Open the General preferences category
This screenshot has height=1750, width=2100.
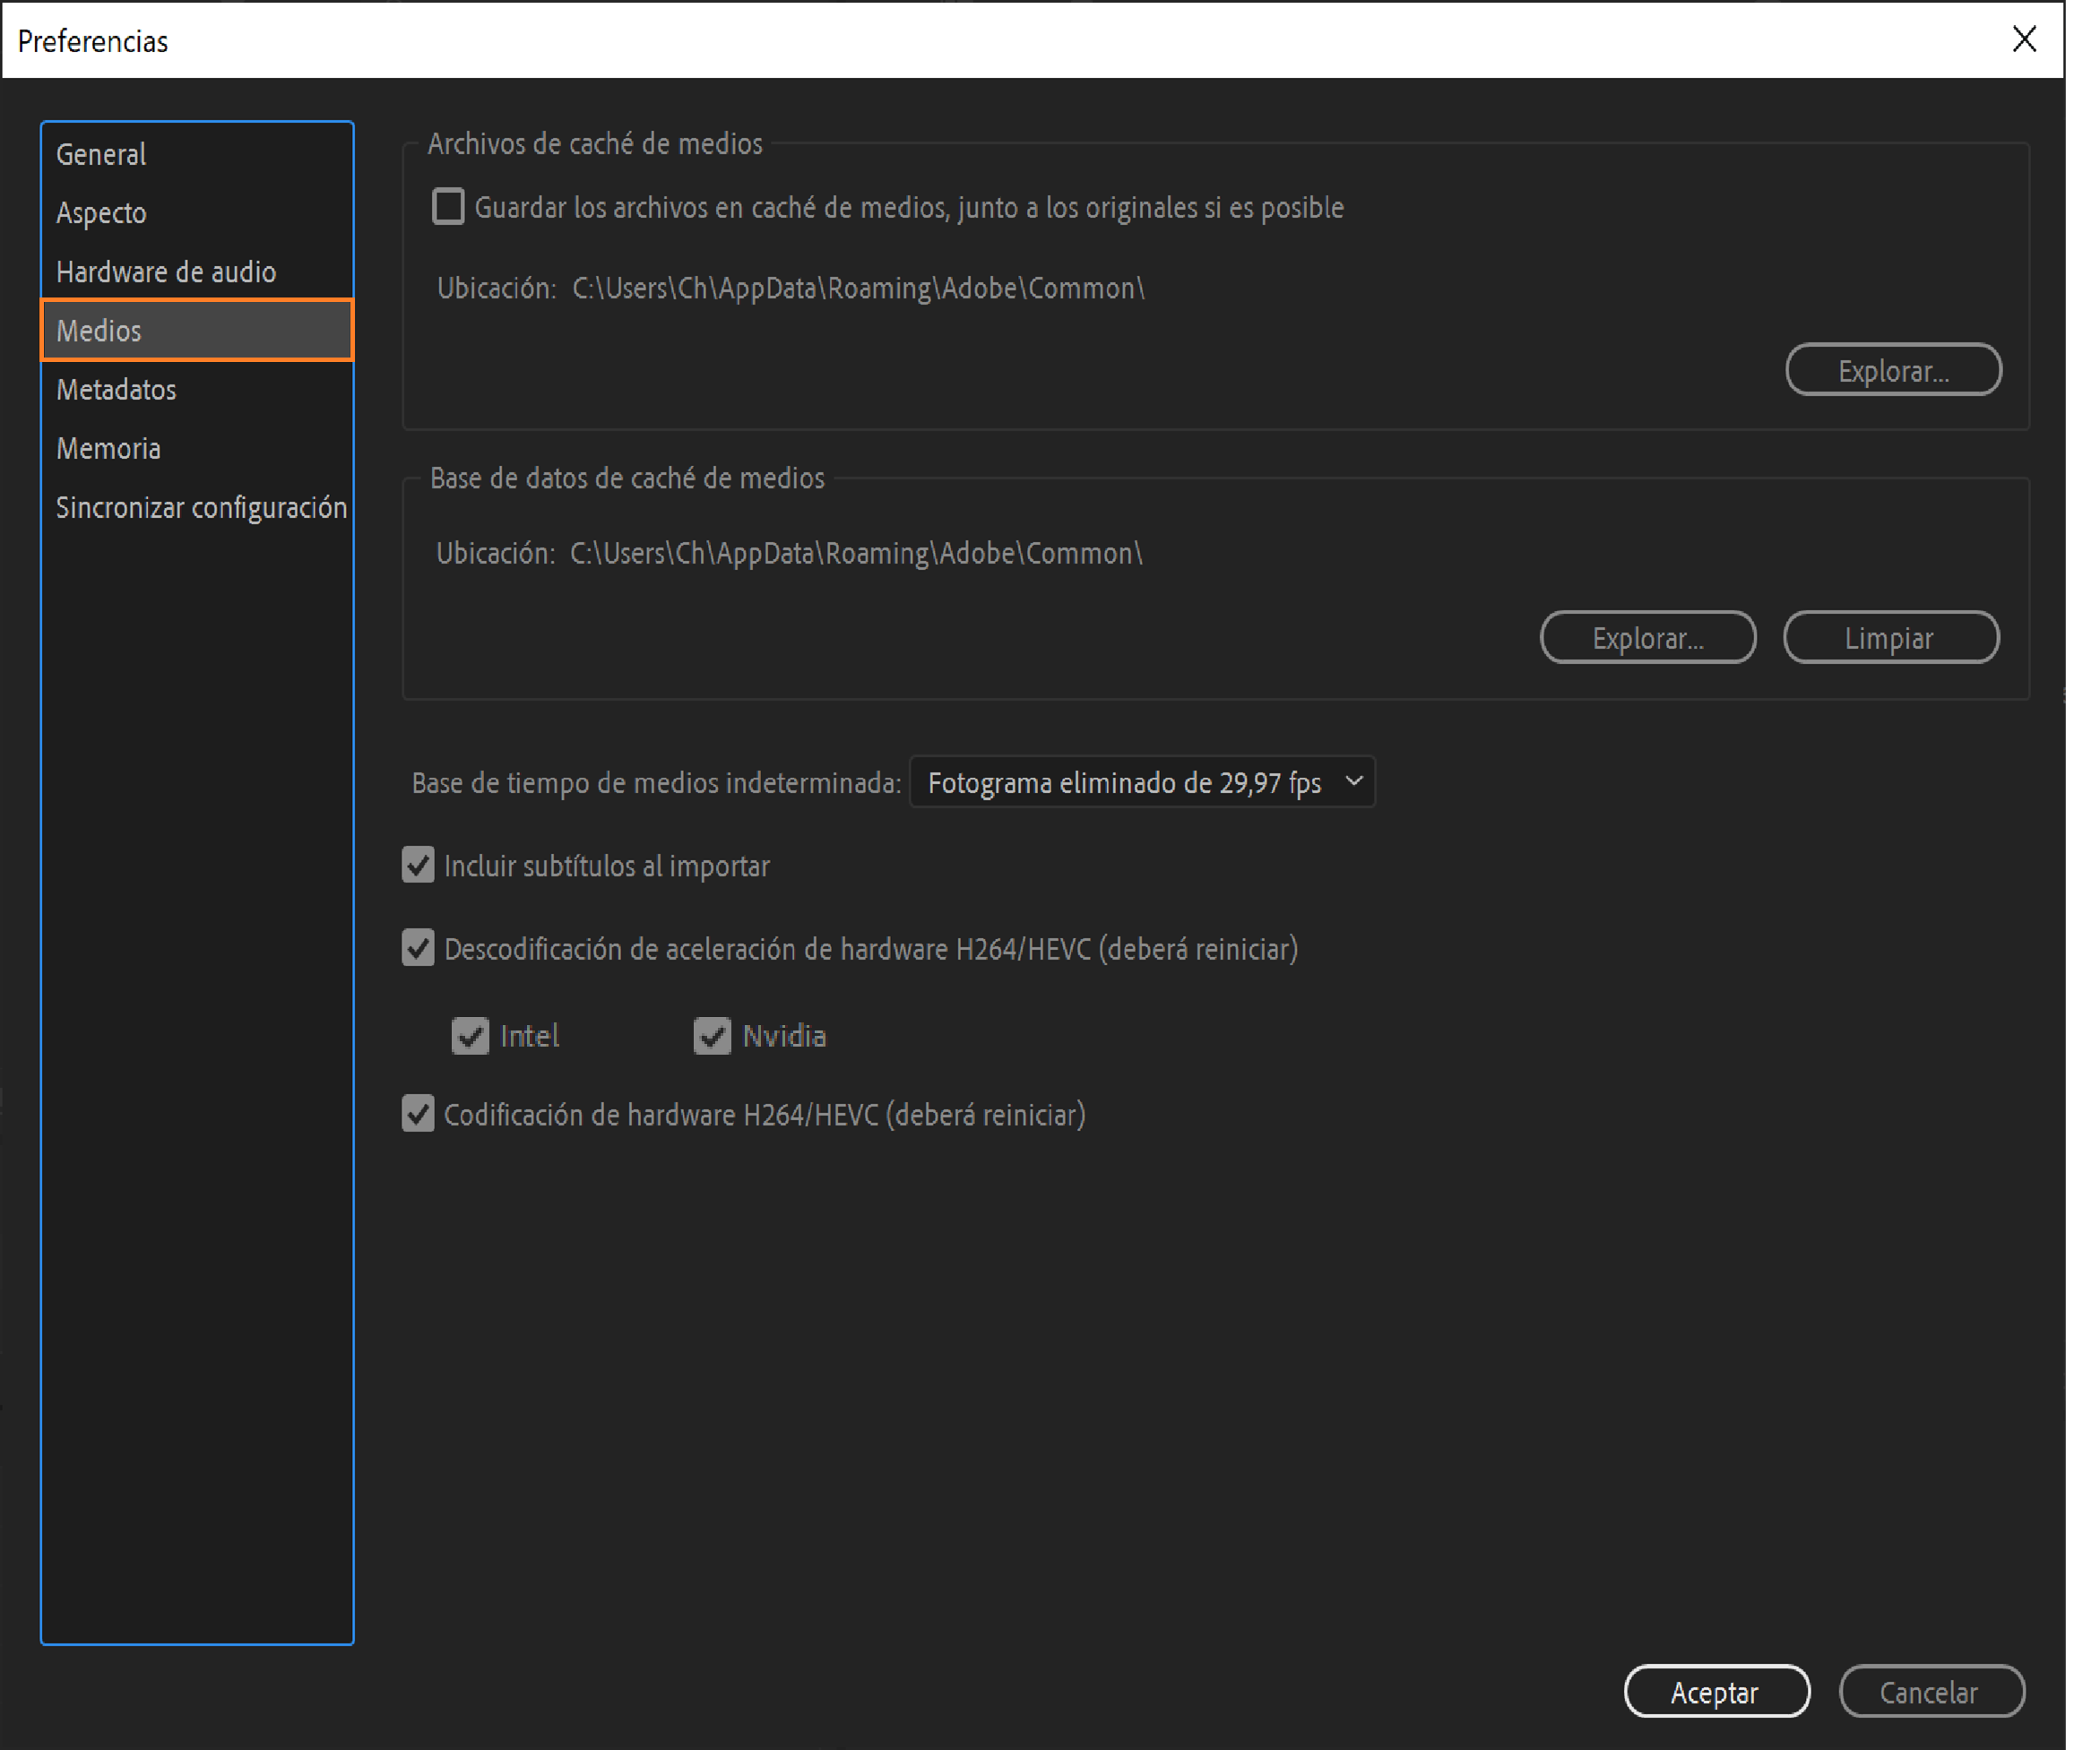[x=101, y=154]
